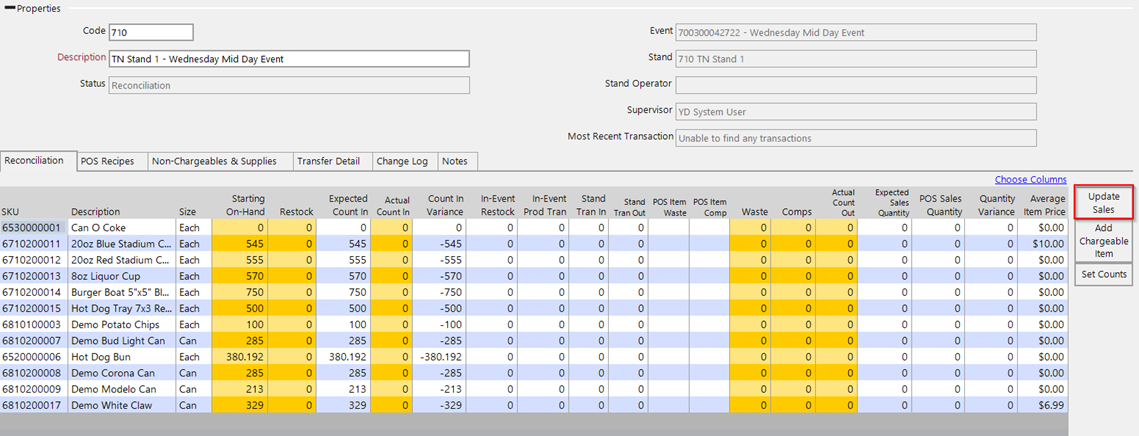
Task: Click the Choose Columns link
Action: click(1030, 180)
